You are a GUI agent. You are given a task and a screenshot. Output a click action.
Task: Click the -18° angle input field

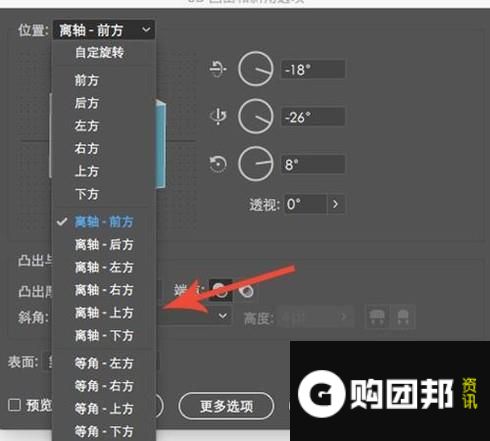point(313,69)
